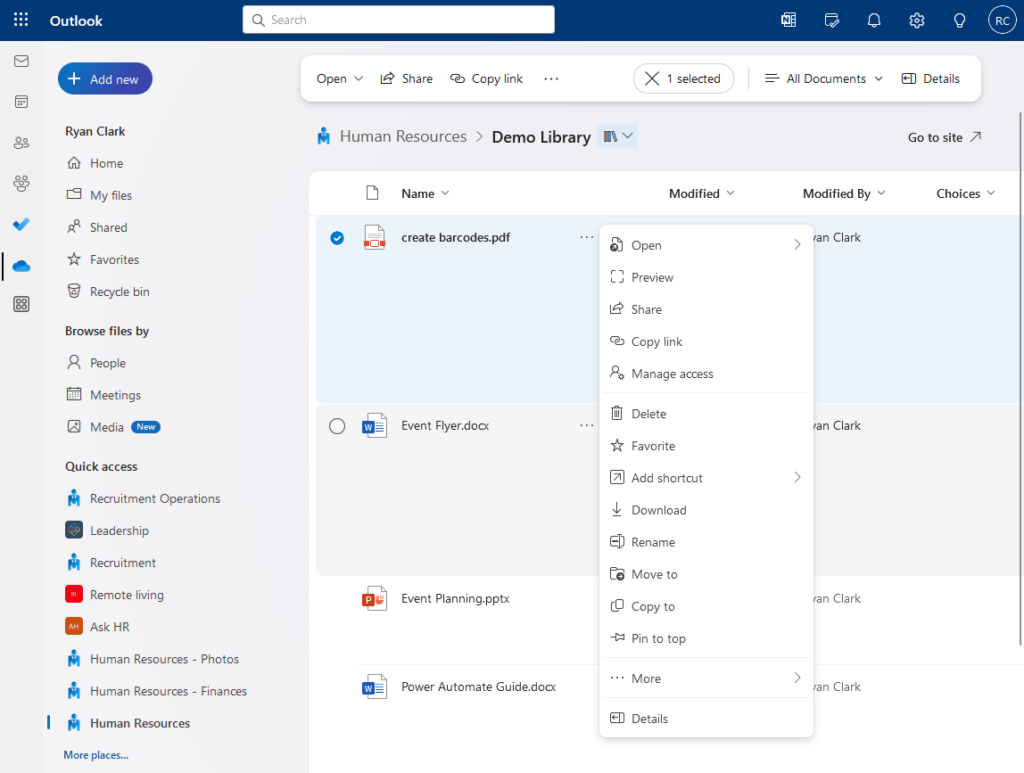Open More places link

[96, 755]
